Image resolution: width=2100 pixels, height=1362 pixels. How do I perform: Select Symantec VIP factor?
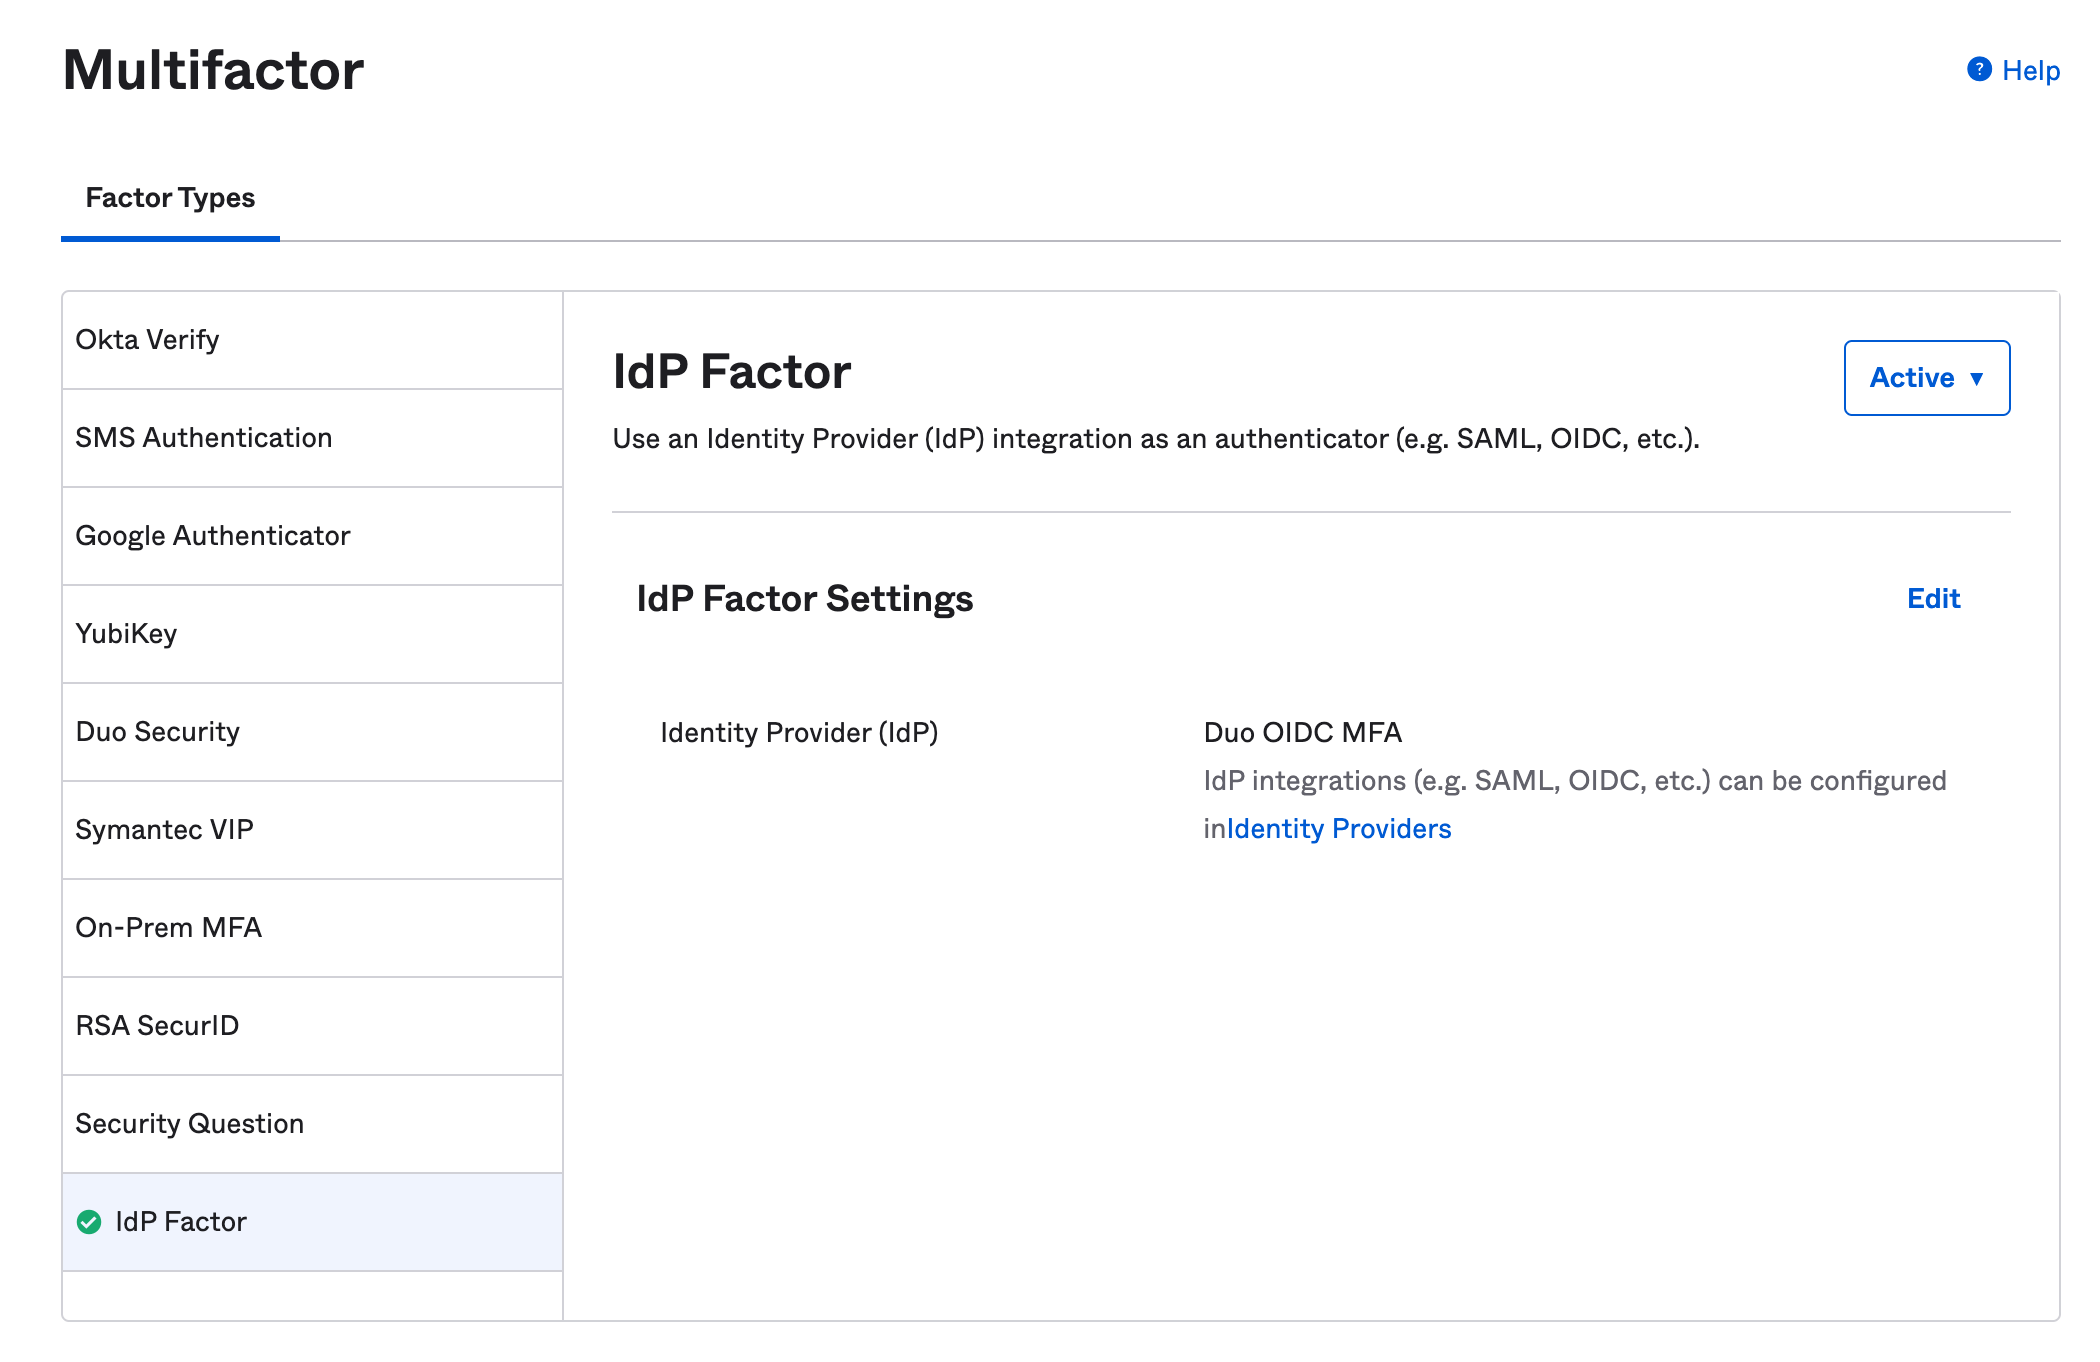[164, 829]
